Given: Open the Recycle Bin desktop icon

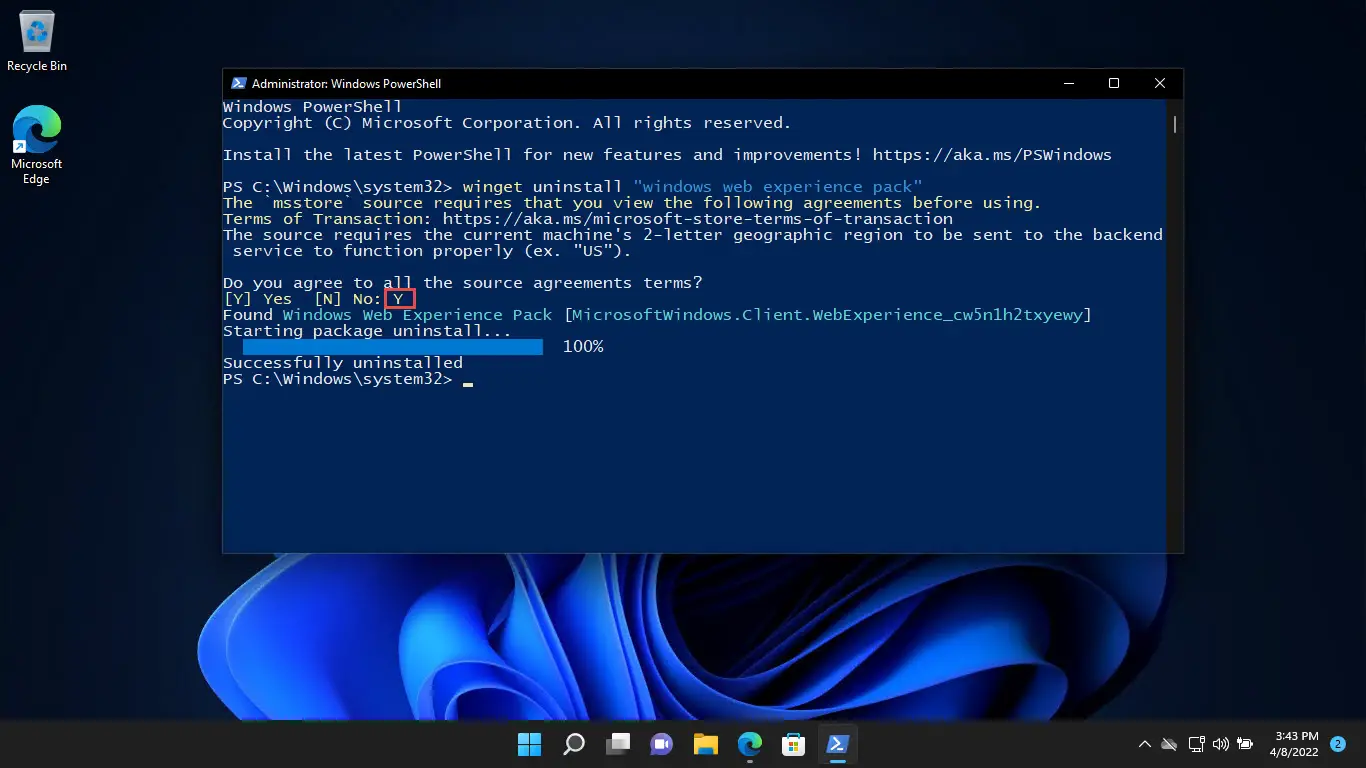Looking at the screenshot, I should (37, 42).
